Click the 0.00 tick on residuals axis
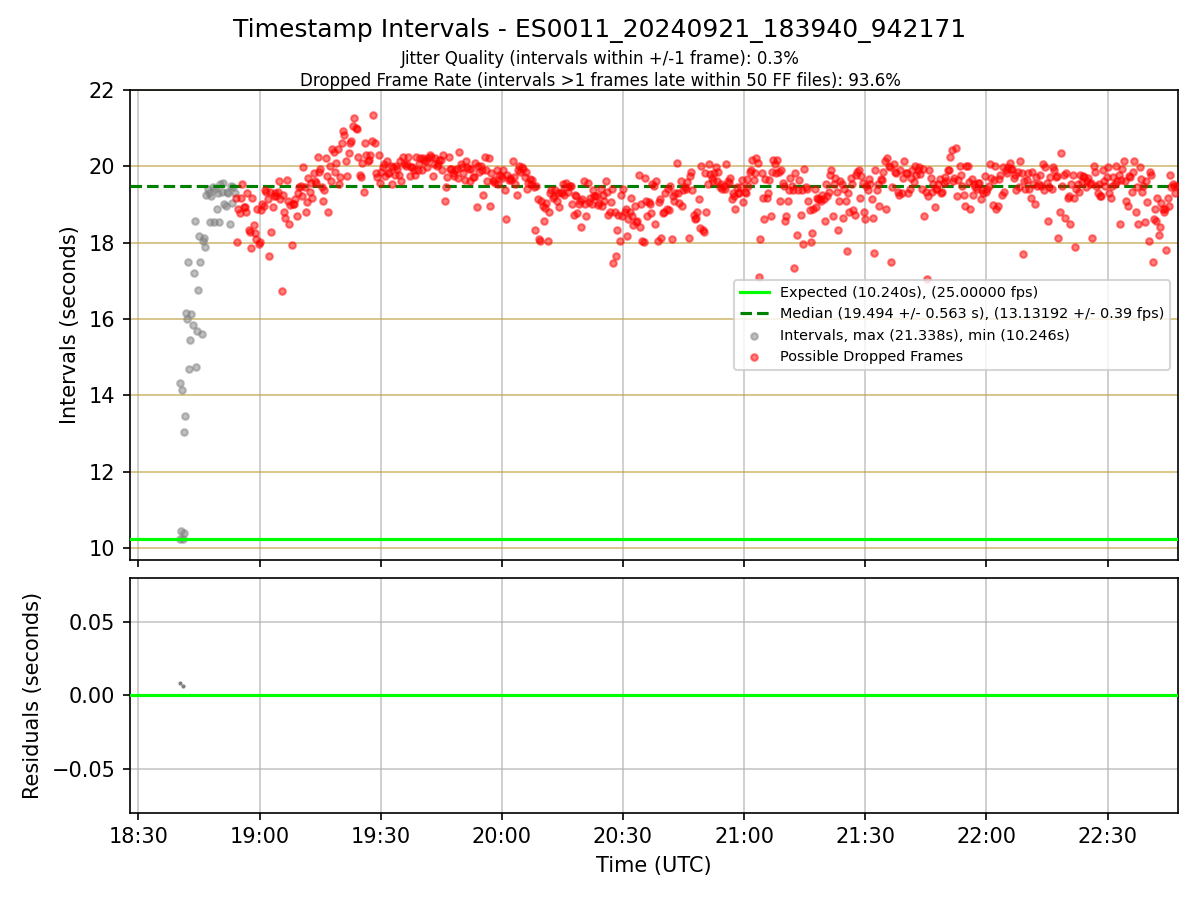 tap(94, 695)
